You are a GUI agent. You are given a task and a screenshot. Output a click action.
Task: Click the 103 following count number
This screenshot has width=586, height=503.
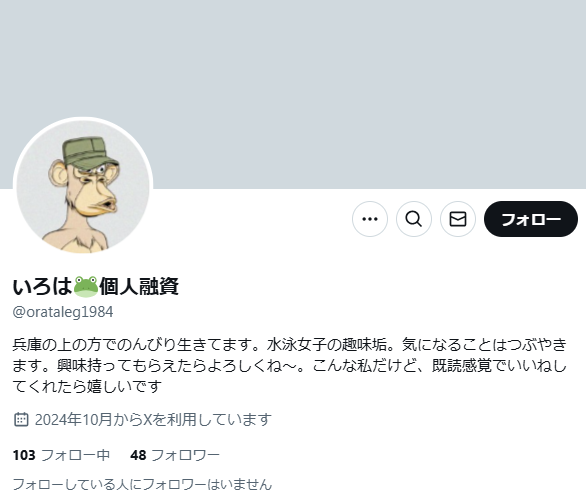click(24, 455)
